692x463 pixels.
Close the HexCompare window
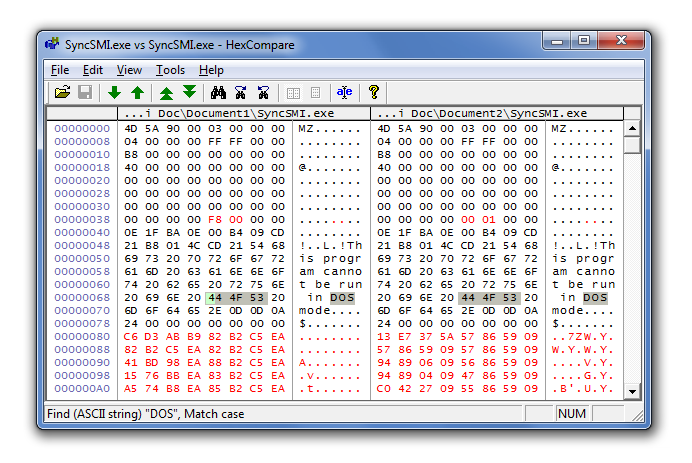coord(621,41)
